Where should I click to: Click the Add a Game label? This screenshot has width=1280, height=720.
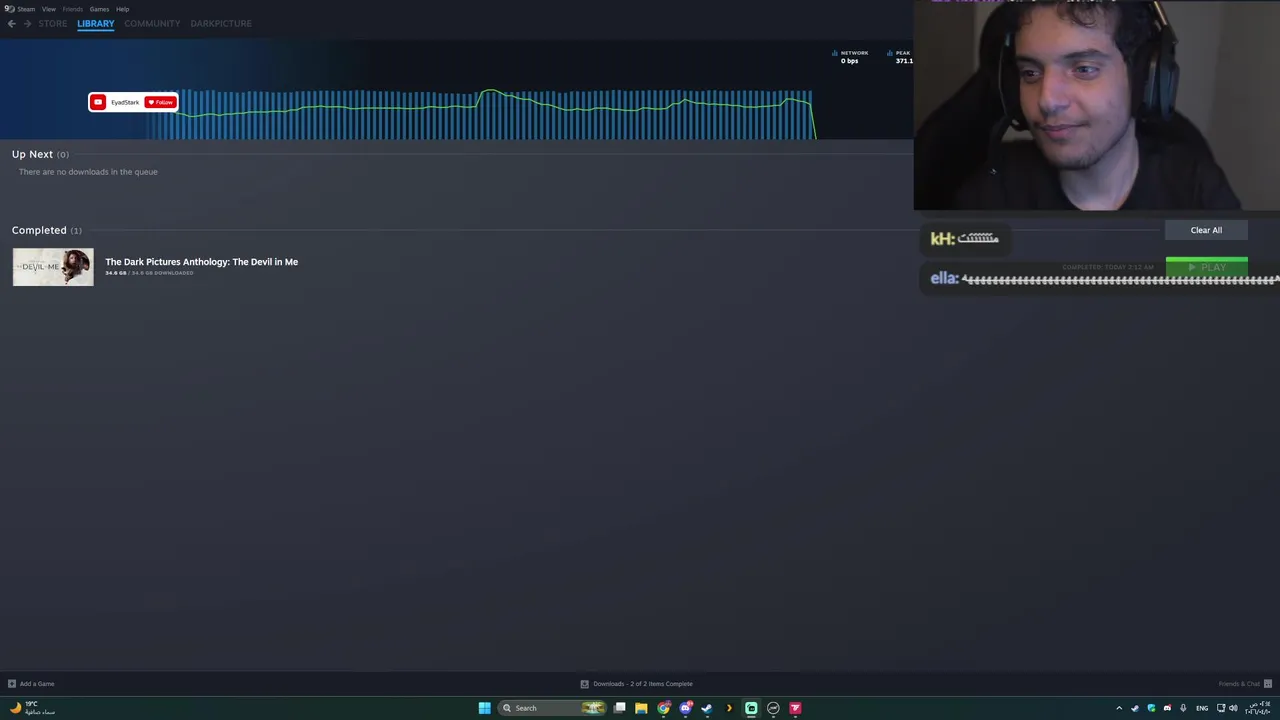coord(37,684)
